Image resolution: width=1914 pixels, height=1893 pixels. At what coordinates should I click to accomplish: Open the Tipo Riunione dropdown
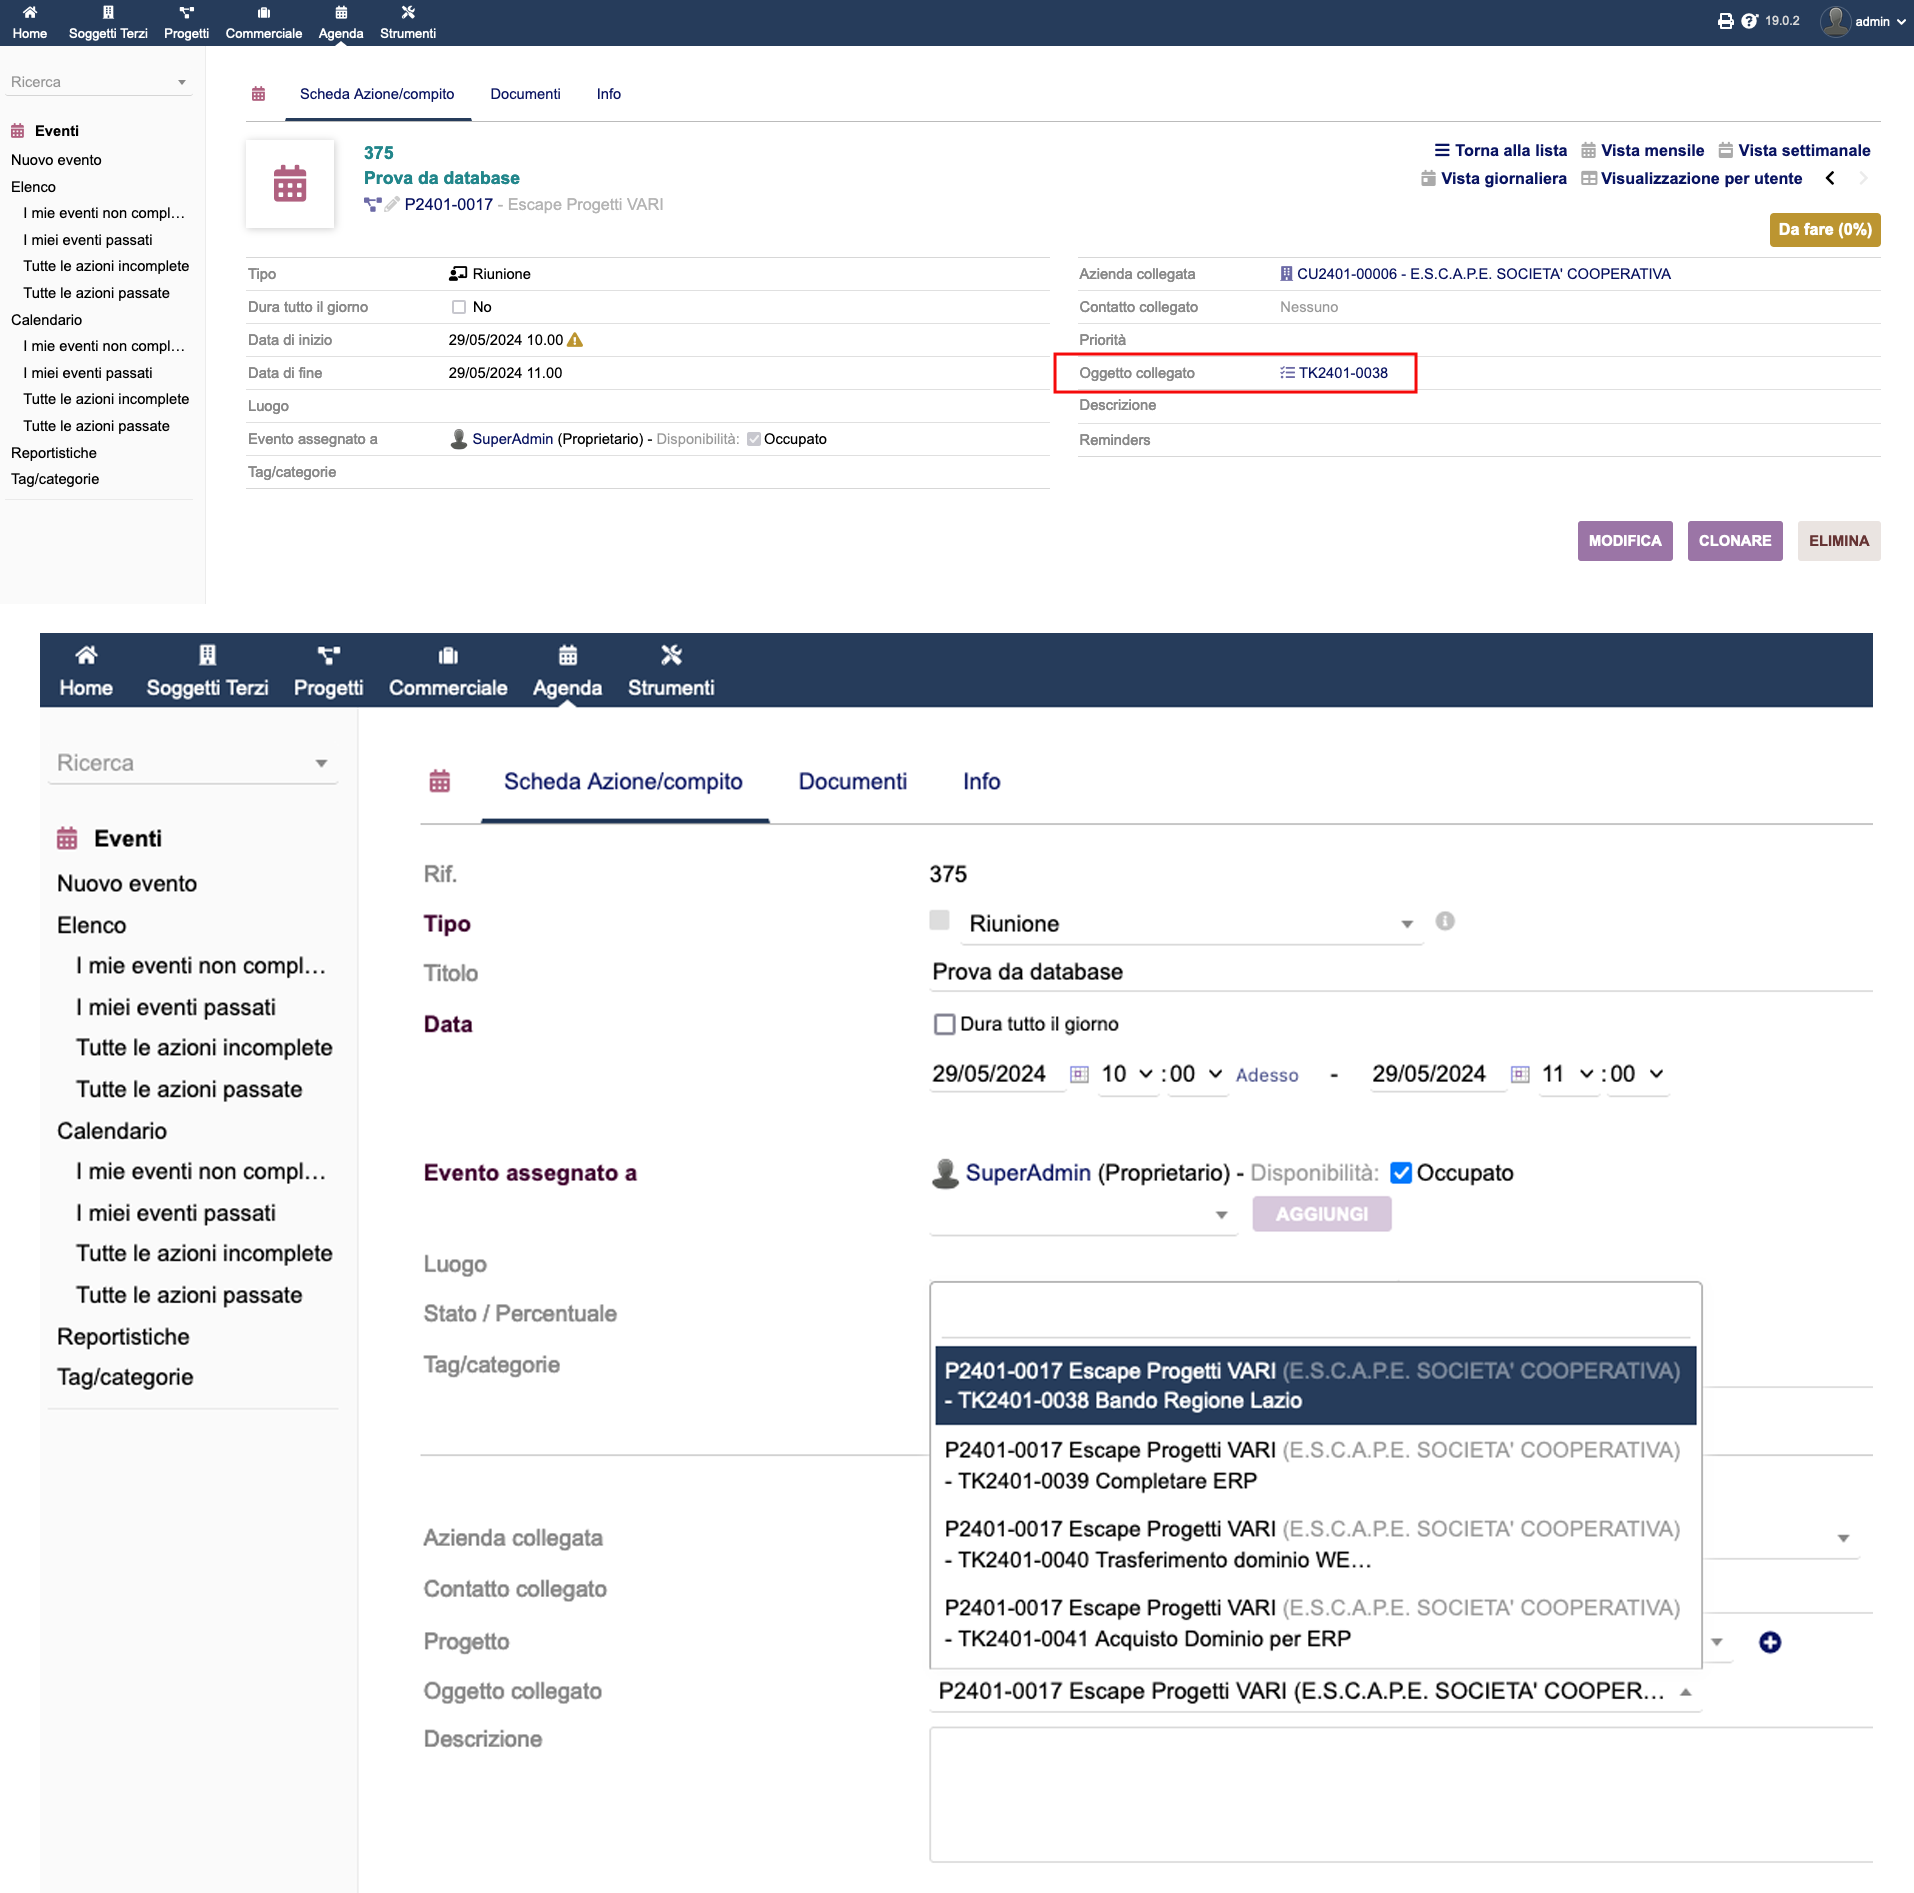1190,924
